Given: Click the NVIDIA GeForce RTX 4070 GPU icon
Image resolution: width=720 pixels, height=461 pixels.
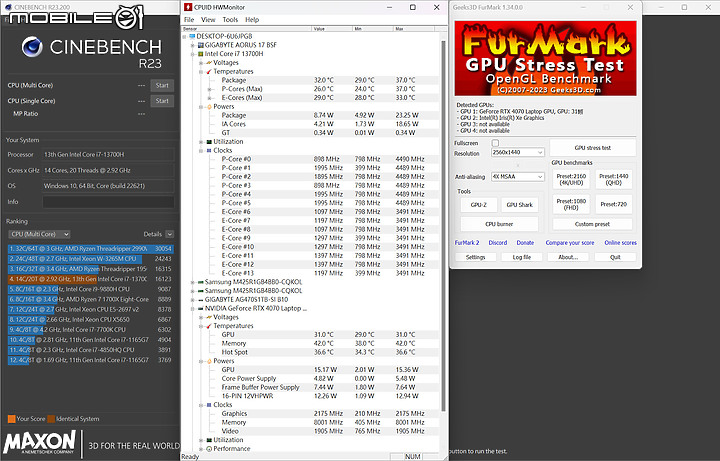Looking at the screenshot, I should pyautogui.click(x=200, y=309).
